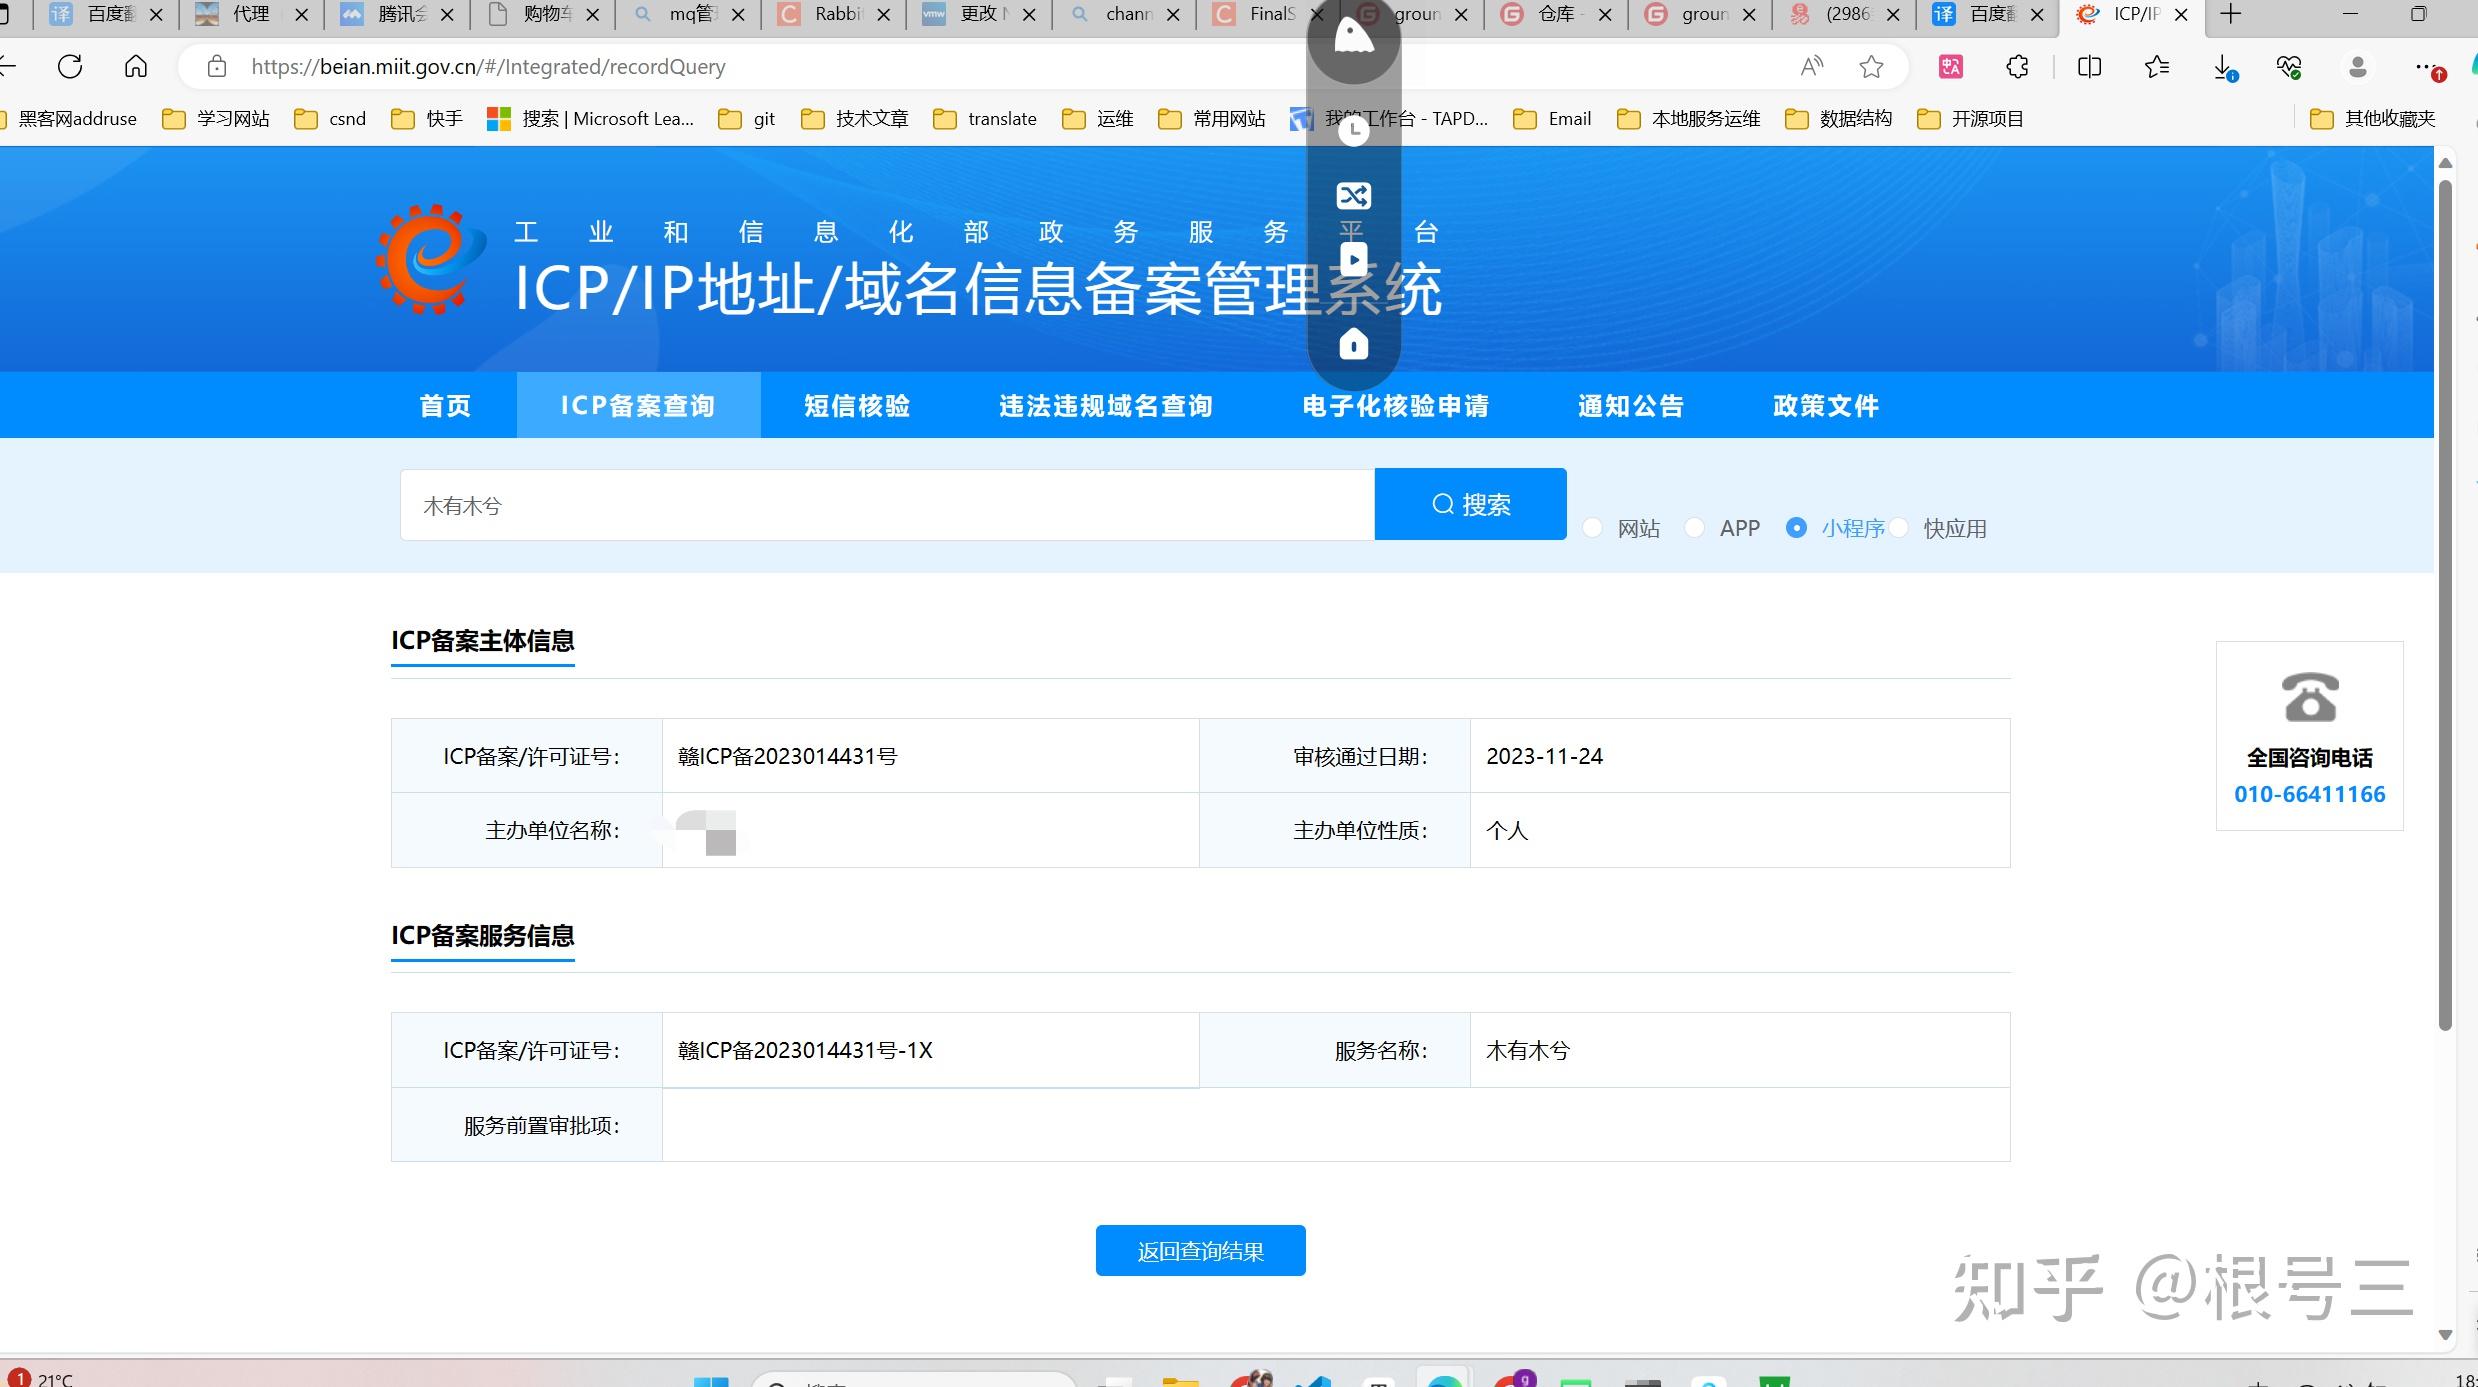
Task: Click the floating widget shuffle icon
Action: click(1353, 196)
